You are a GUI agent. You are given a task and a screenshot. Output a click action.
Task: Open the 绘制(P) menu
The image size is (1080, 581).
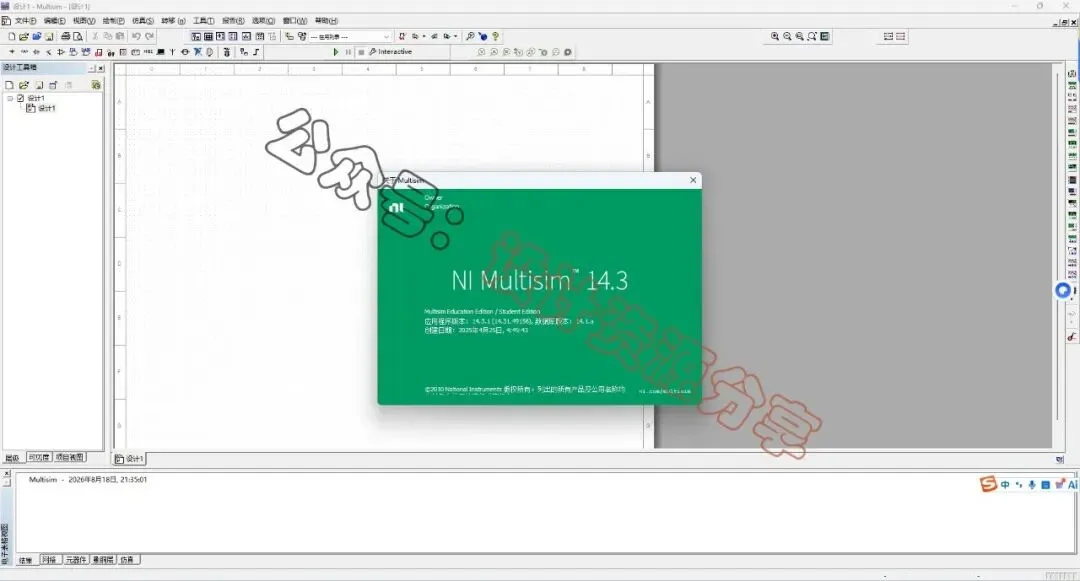114,21
